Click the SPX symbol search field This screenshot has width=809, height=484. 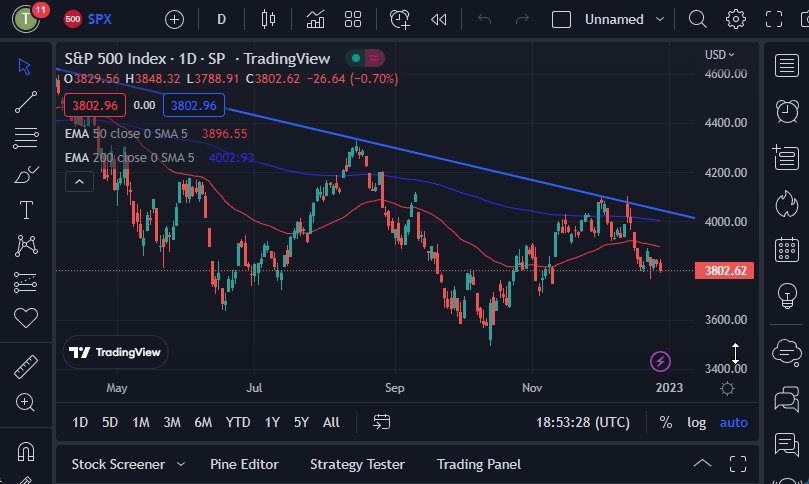coord(99,19)
